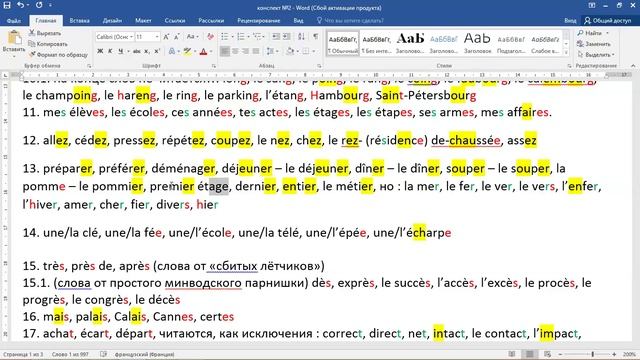
Task: Select Обычный style
Action: pos(343,43)
